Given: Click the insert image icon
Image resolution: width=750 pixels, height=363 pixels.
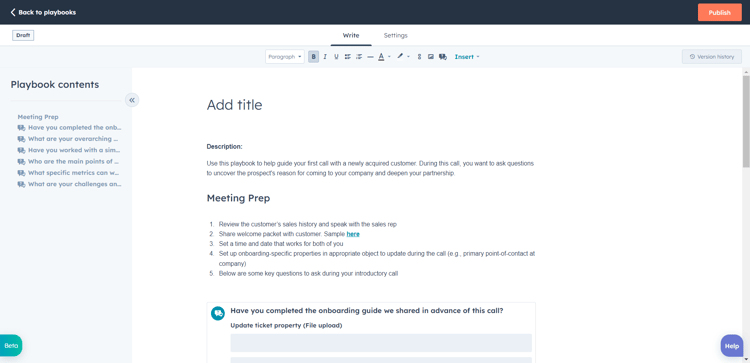Looking at the screenshot, I should point(431,56).
